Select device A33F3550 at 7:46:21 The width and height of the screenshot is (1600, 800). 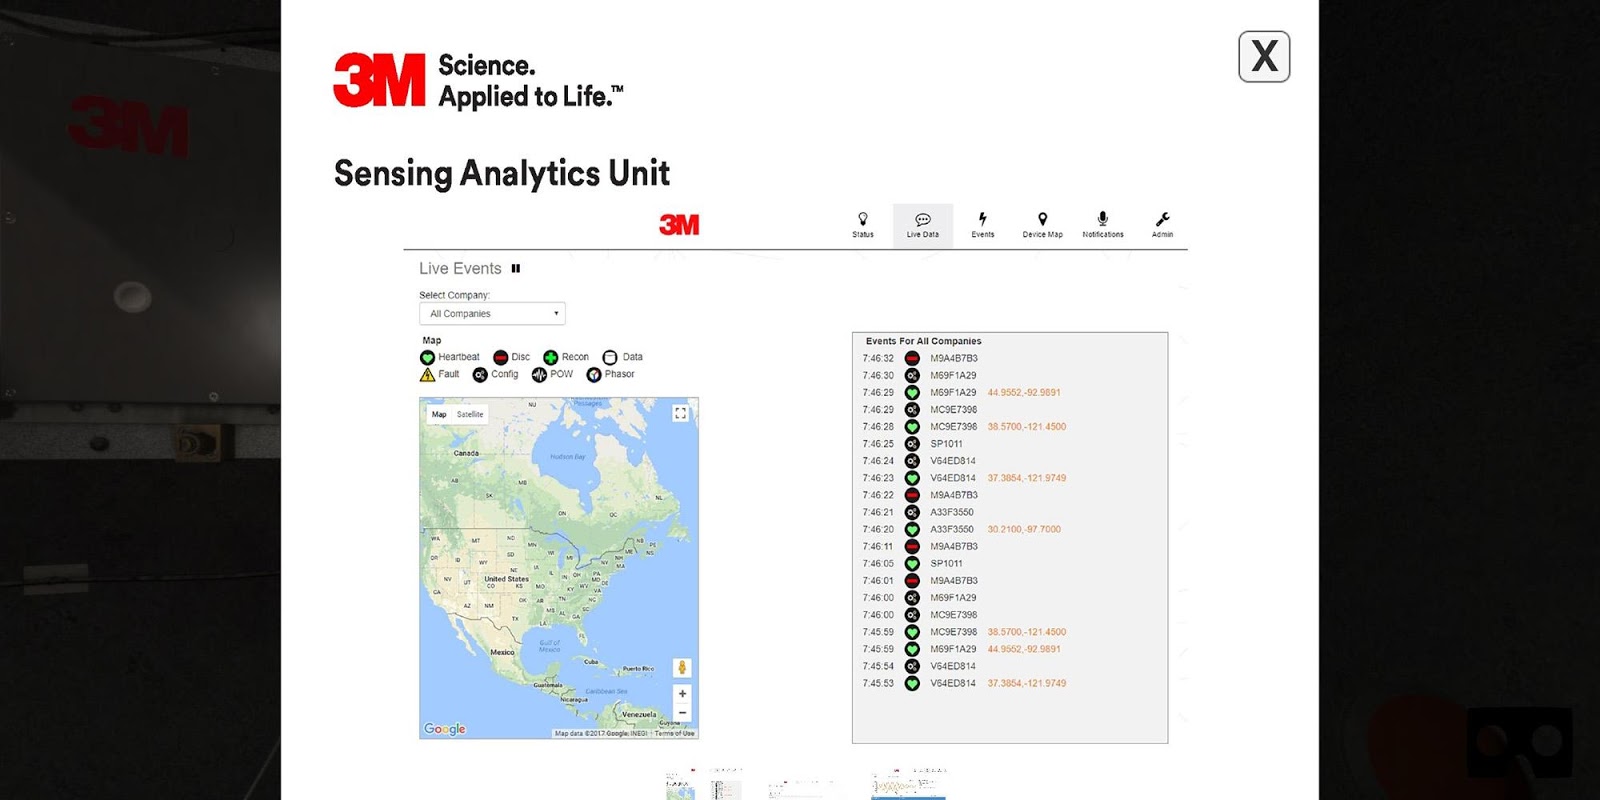coord(952,512)
